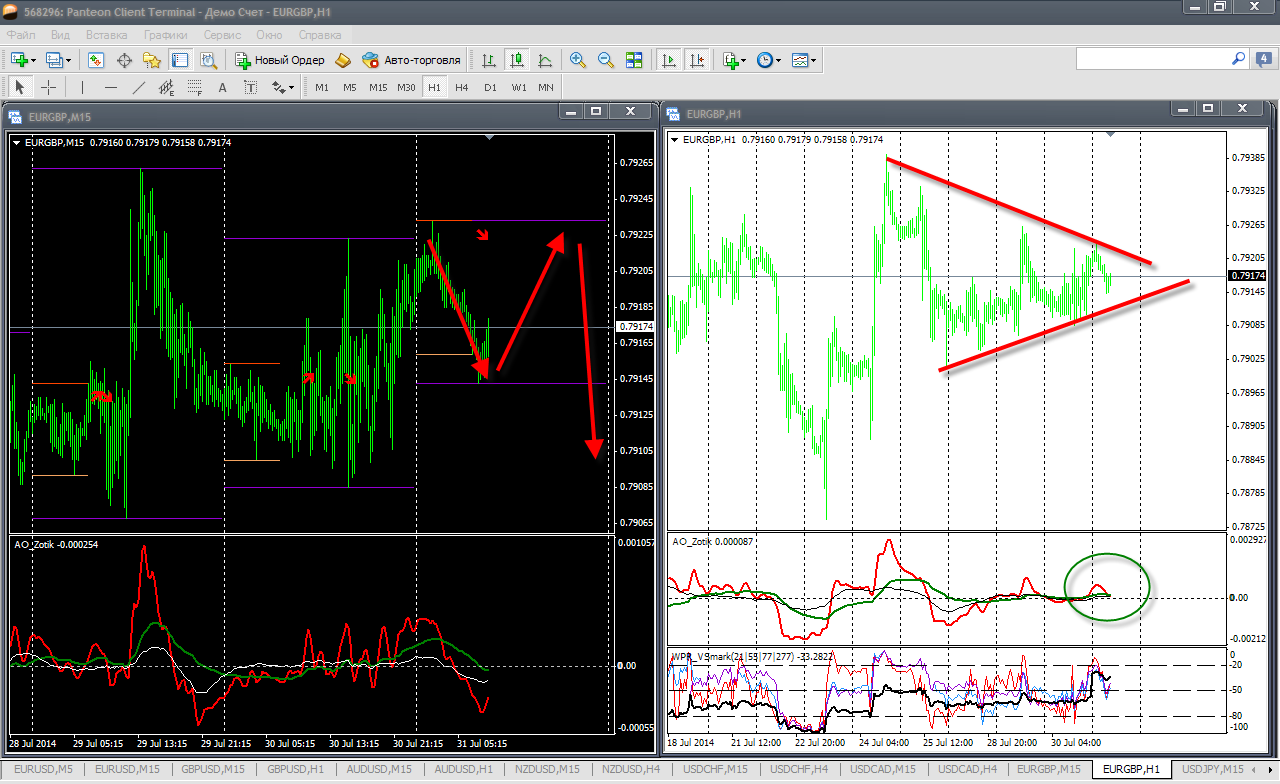The image size is (1280, 784).
Task: Open the Графики menu
Action: [x=165, y=34]
